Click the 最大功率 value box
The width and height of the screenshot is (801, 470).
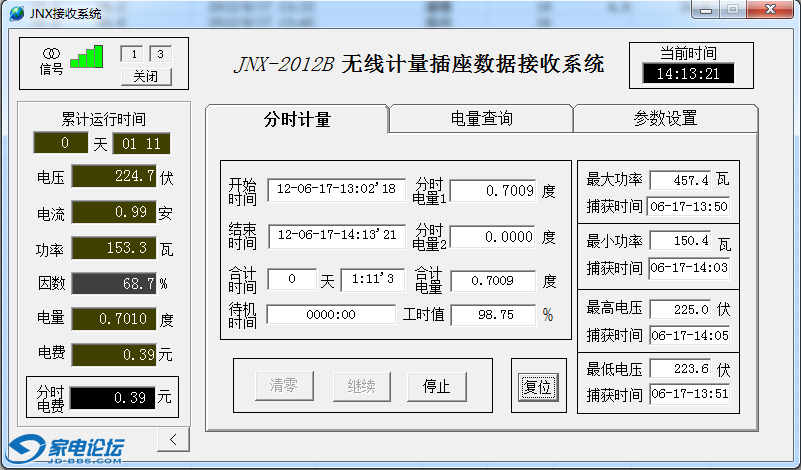point(679,180)
